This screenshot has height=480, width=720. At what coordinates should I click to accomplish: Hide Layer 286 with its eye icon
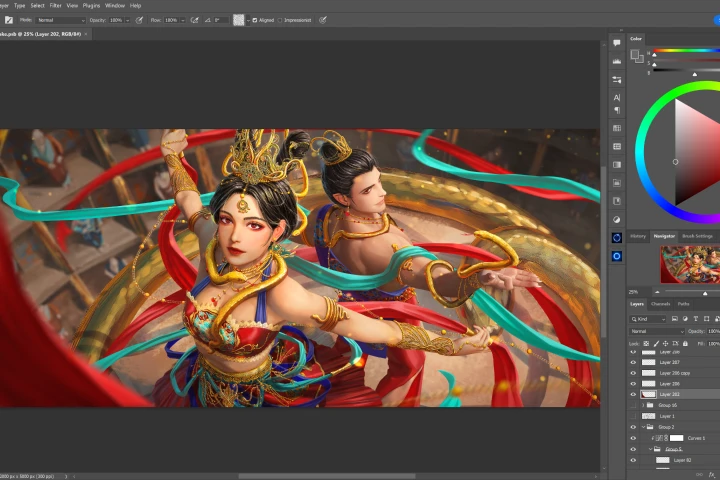[633, 384]
